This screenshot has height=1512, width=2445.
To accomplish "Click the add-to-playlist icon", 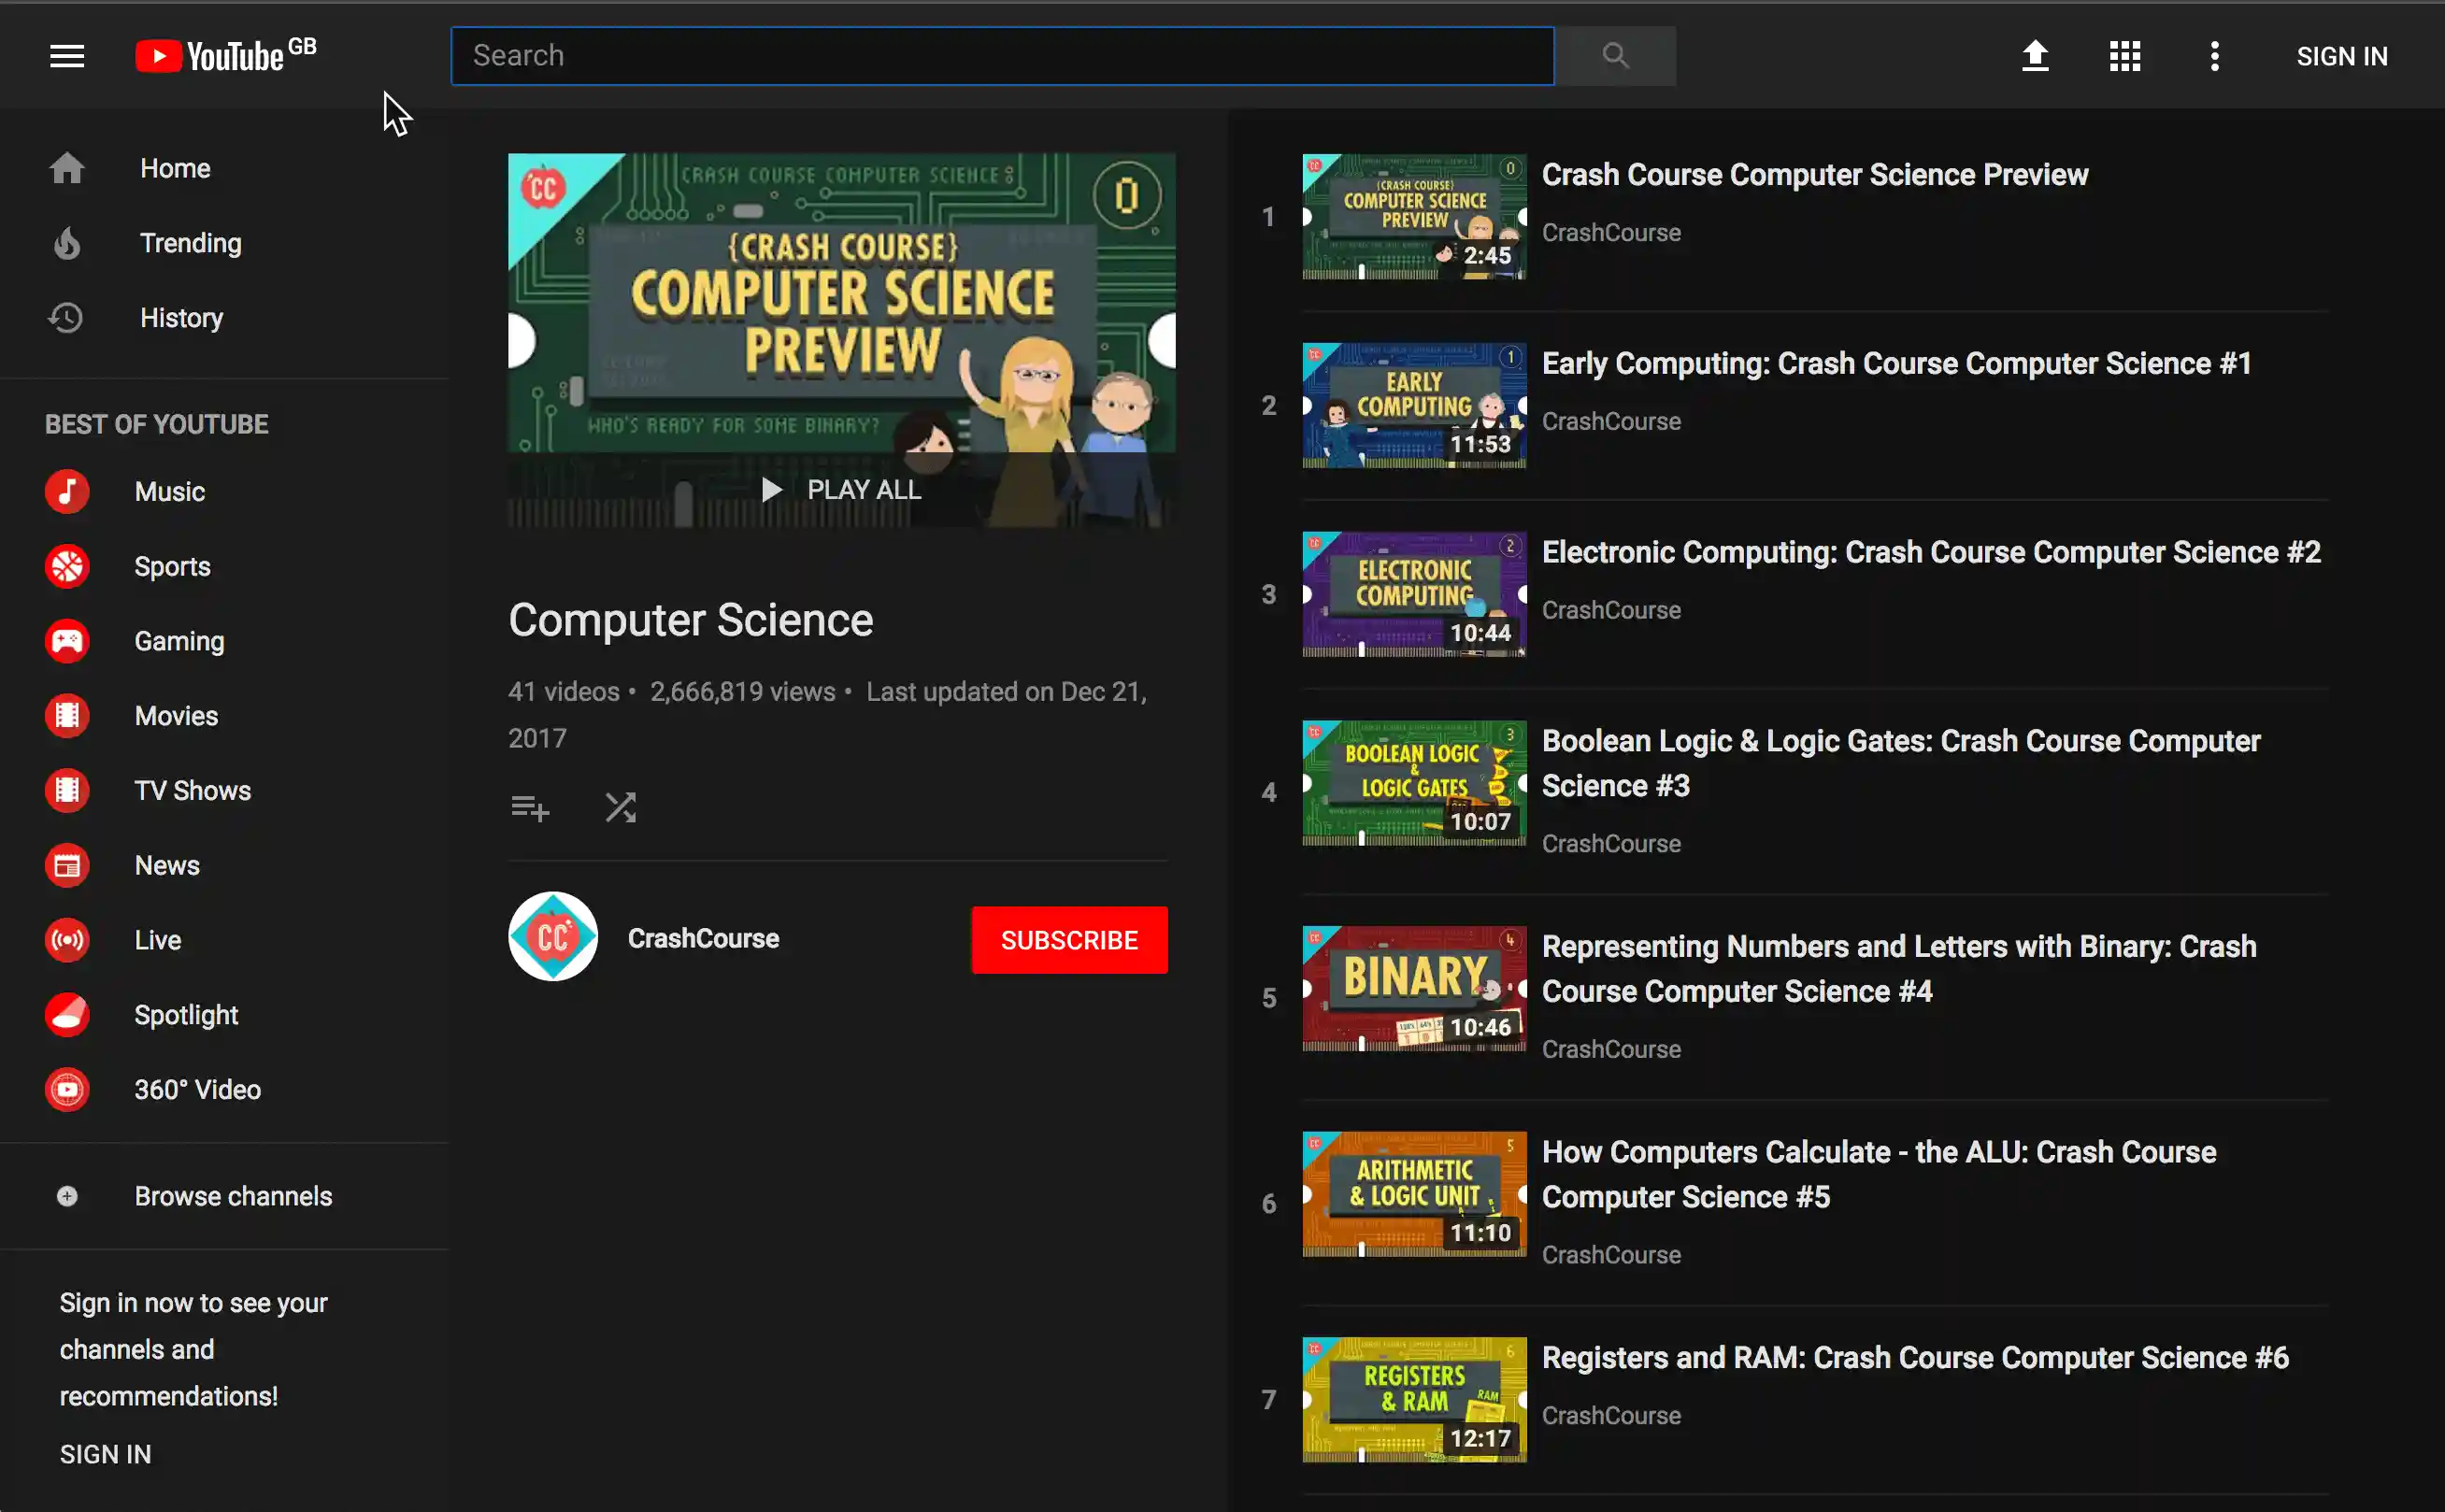I will [x=530, y=807].
